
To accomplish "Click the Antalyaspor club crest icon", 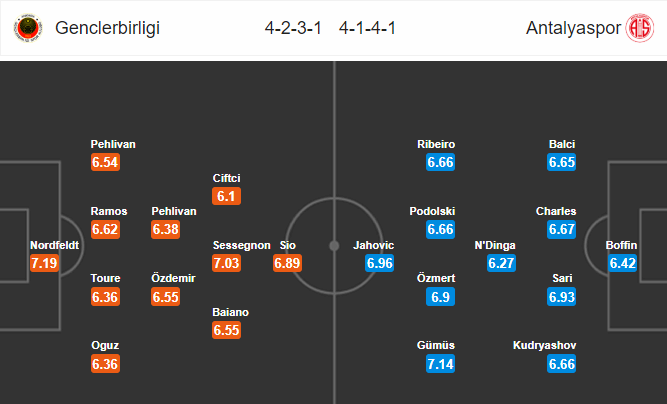I will tap(639, 28).
